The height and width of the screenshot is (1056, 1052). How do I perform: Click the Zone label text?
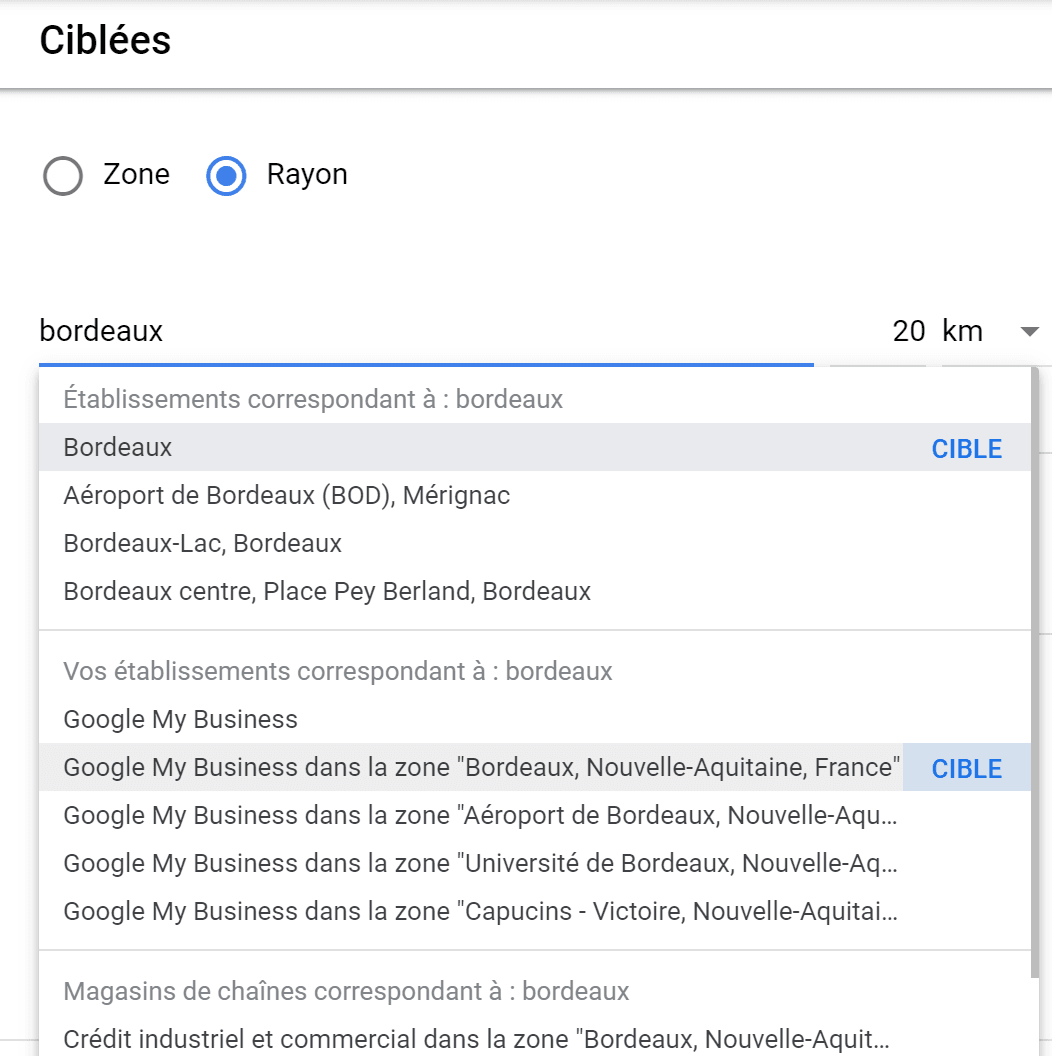[136, 174]
